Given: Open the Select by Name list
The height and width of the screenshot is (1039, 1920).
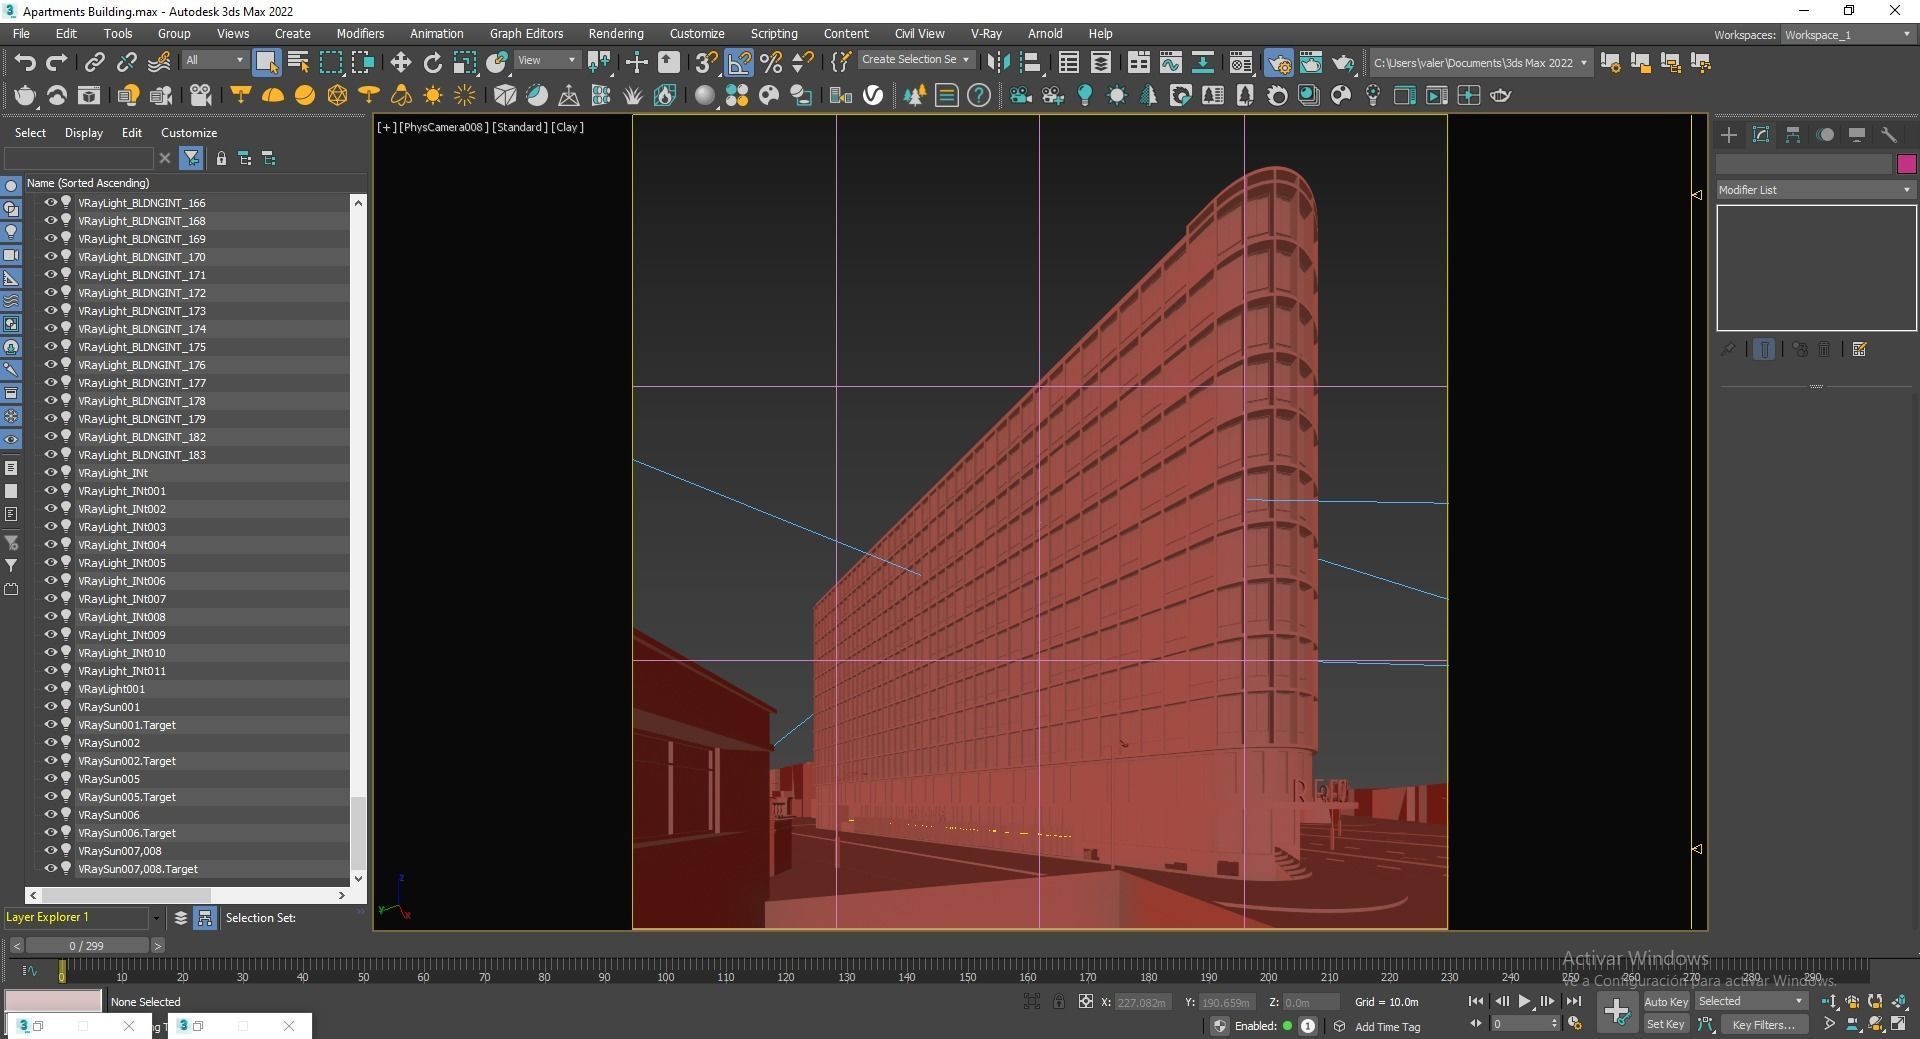Looking at the screenshot, I should [298, 62].
